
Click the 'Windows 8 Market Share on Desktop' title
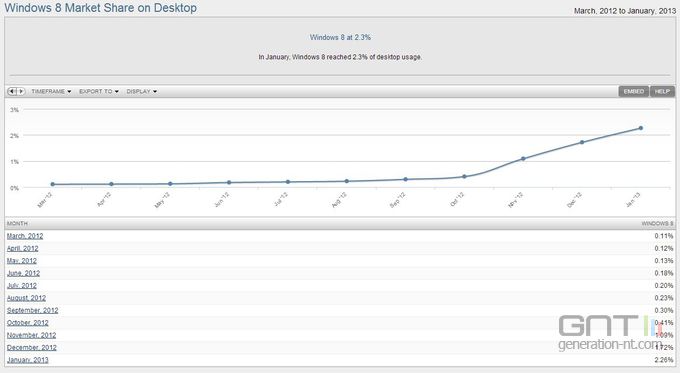(x=101, y=8)
